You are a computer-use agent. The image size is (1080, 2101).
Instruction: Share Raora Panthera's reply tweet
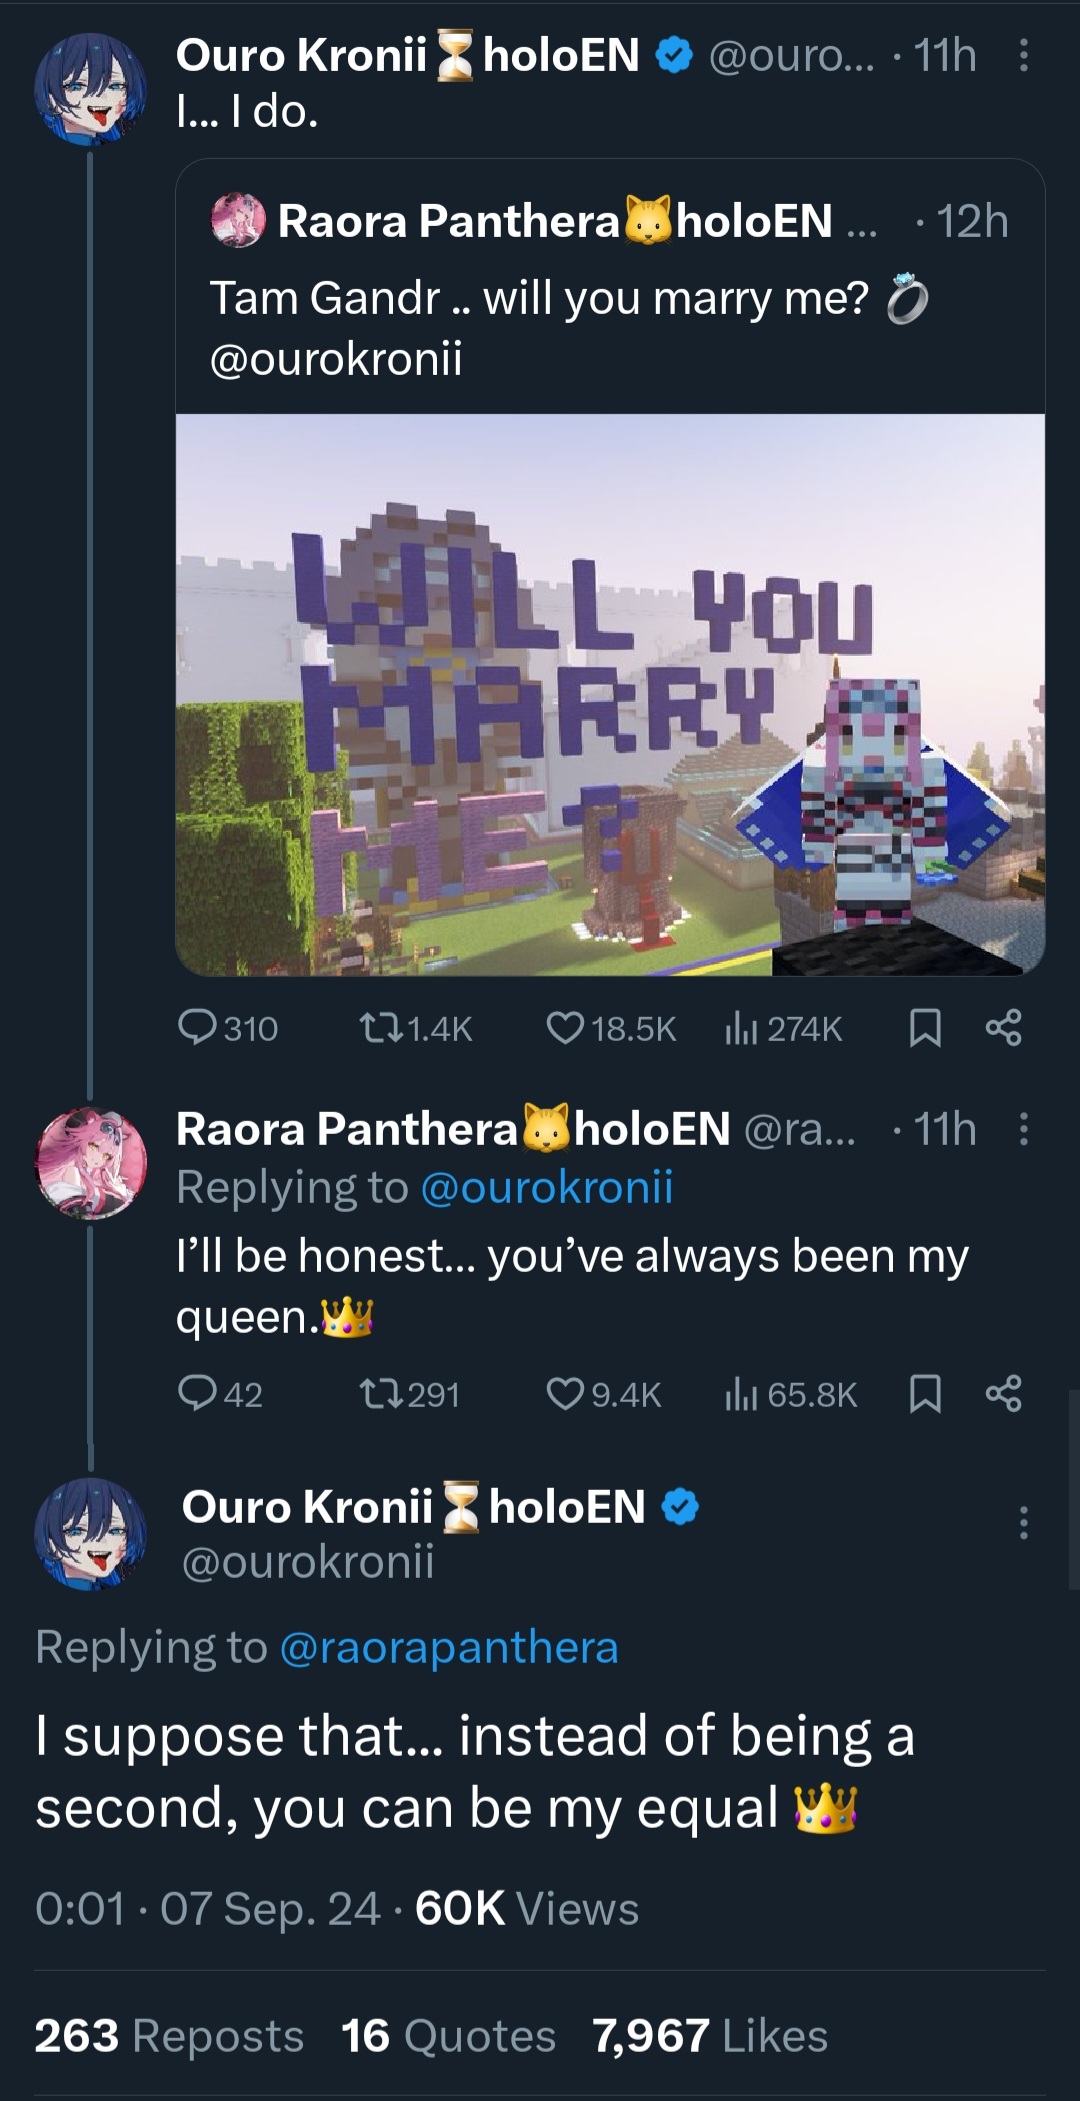(x=1003, y=1394)
